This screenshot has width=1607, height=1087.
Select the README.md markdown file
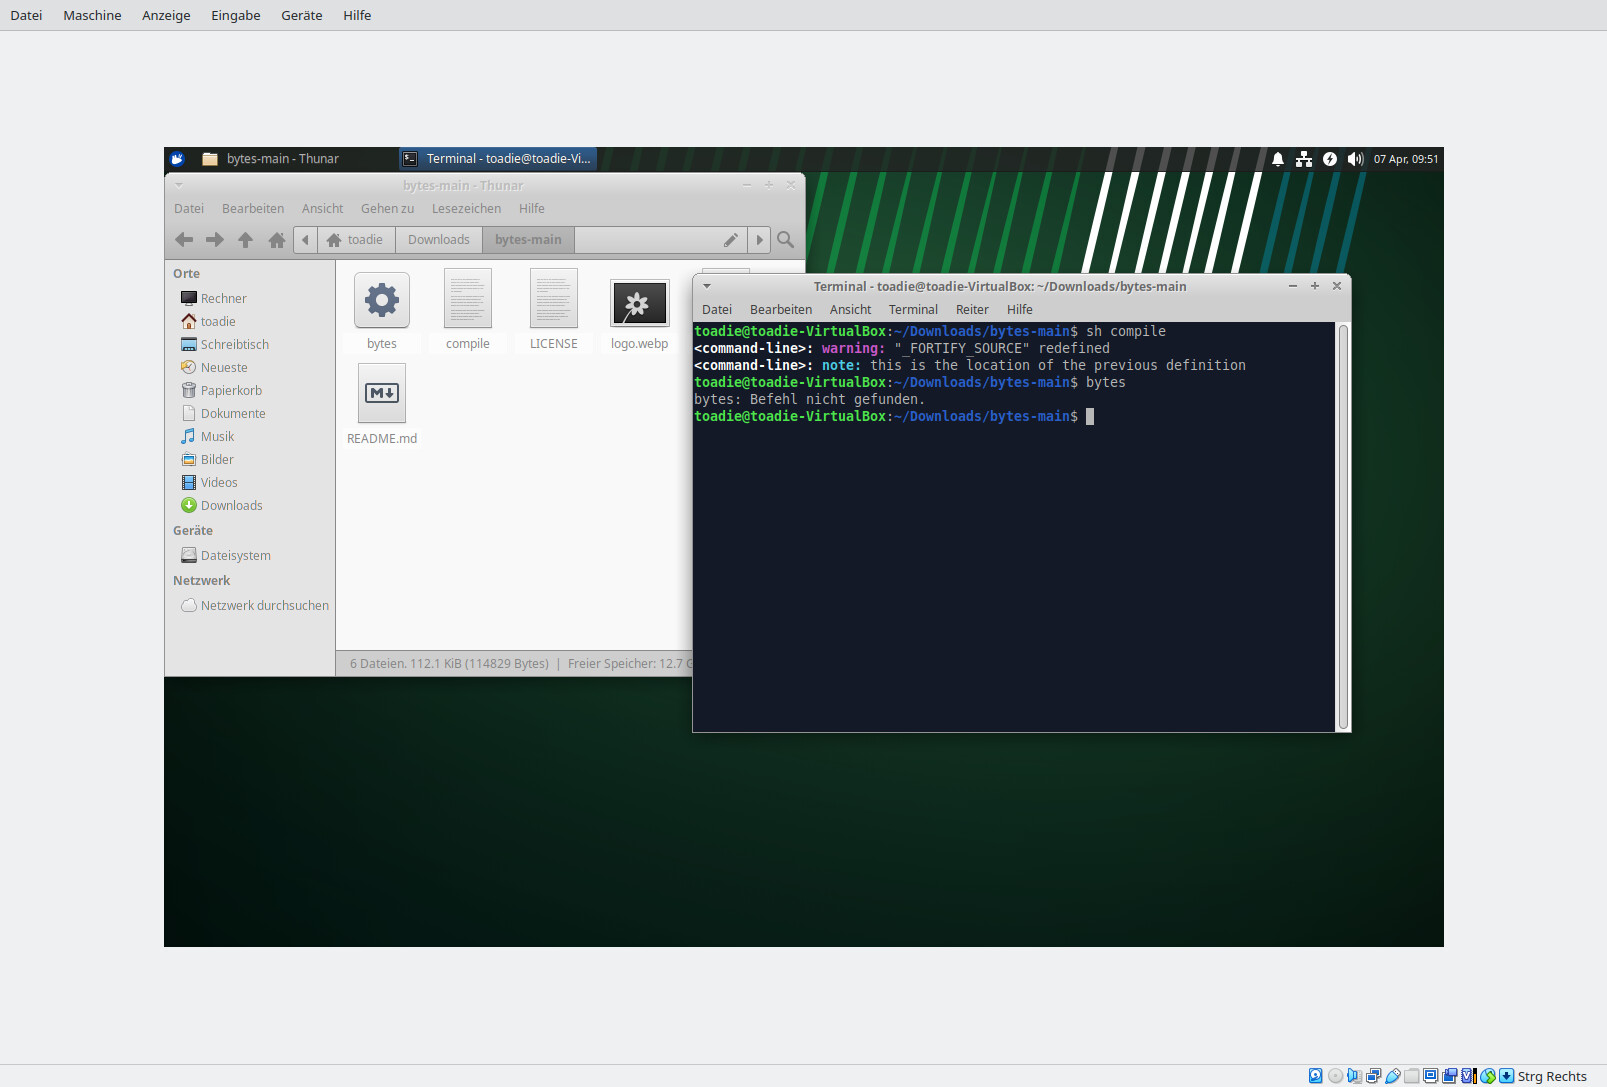pyautogui.click(x=382, y=405)
